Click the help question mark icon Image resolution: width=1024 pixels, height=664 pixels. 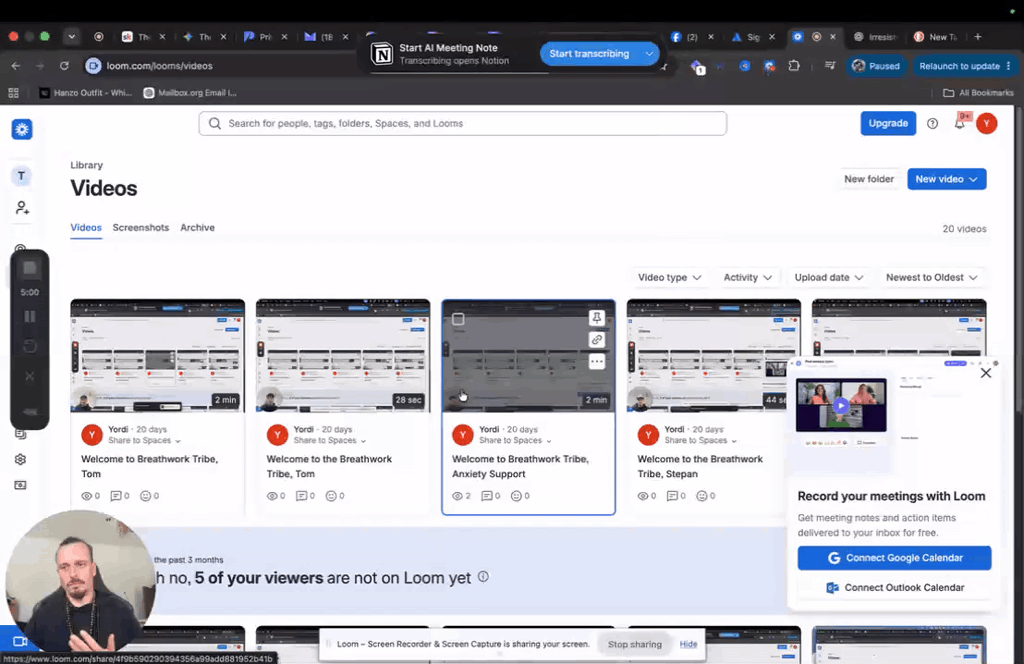click(x=932, y=123)
